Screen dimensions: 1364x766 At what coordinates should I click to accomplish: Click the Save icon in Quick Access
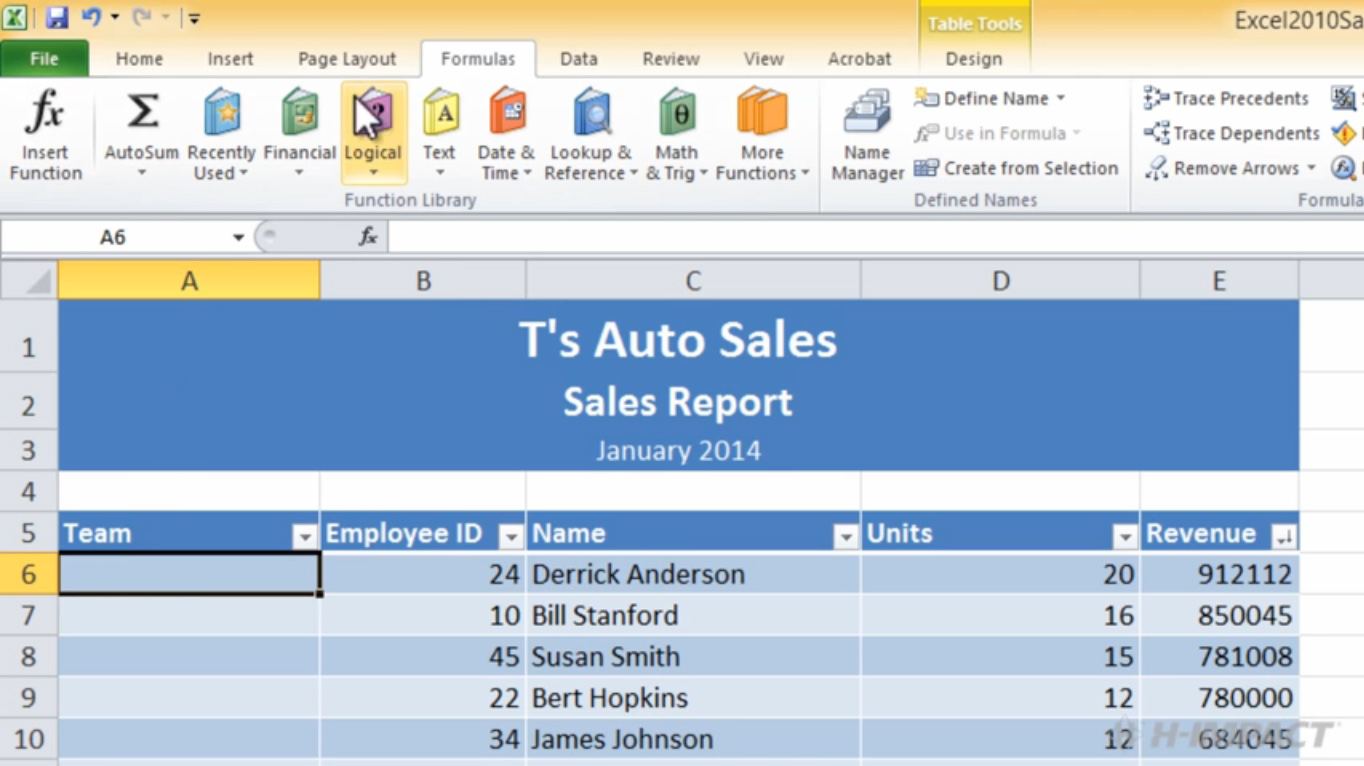pyautogui.click(x=57, y=18)
